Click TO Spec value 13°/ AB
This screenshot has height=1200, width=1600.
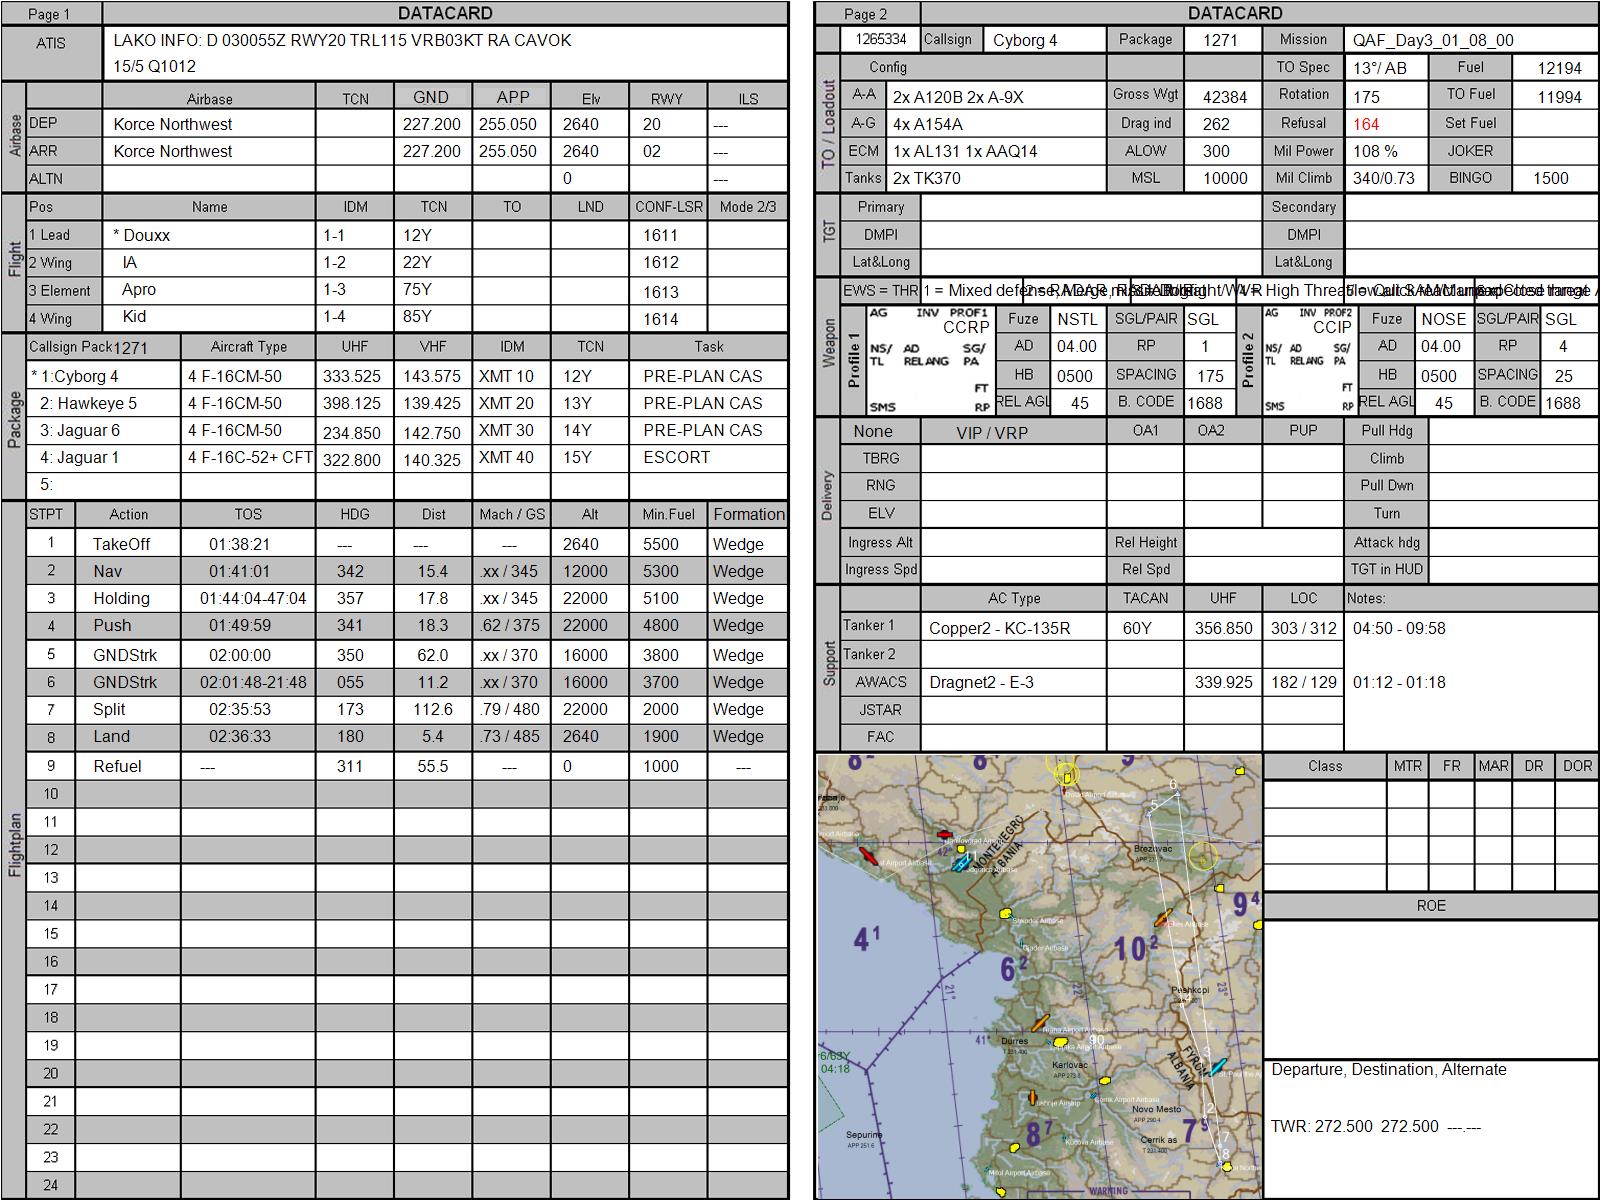1379,69
